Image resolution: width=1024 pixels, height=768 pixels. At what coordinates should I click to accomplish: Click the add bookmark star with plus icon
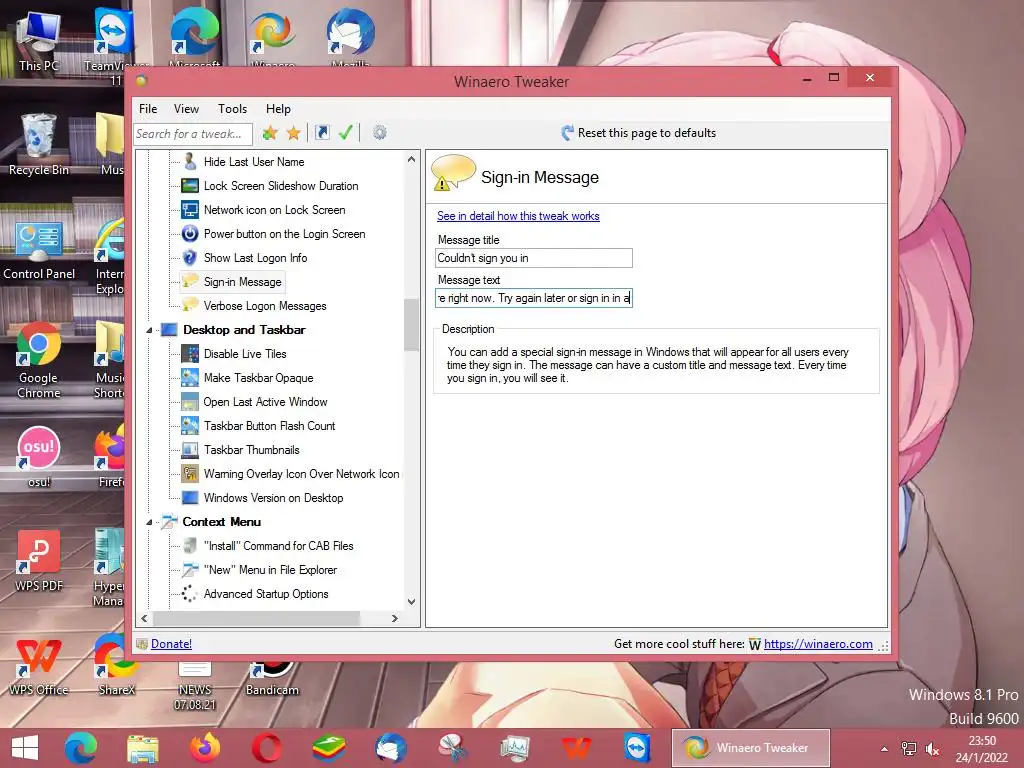pyautogui.click(x=270, y=133)
